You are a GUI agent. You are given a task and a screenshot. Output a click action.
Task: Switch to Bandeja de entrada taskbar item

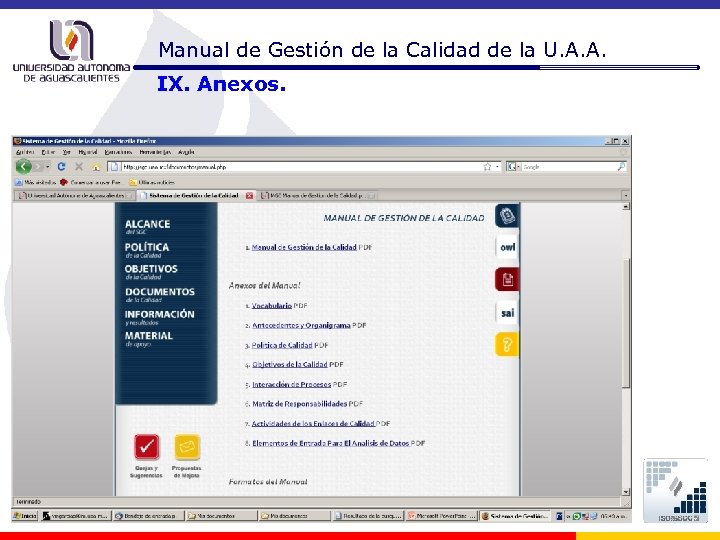point(149,516)
